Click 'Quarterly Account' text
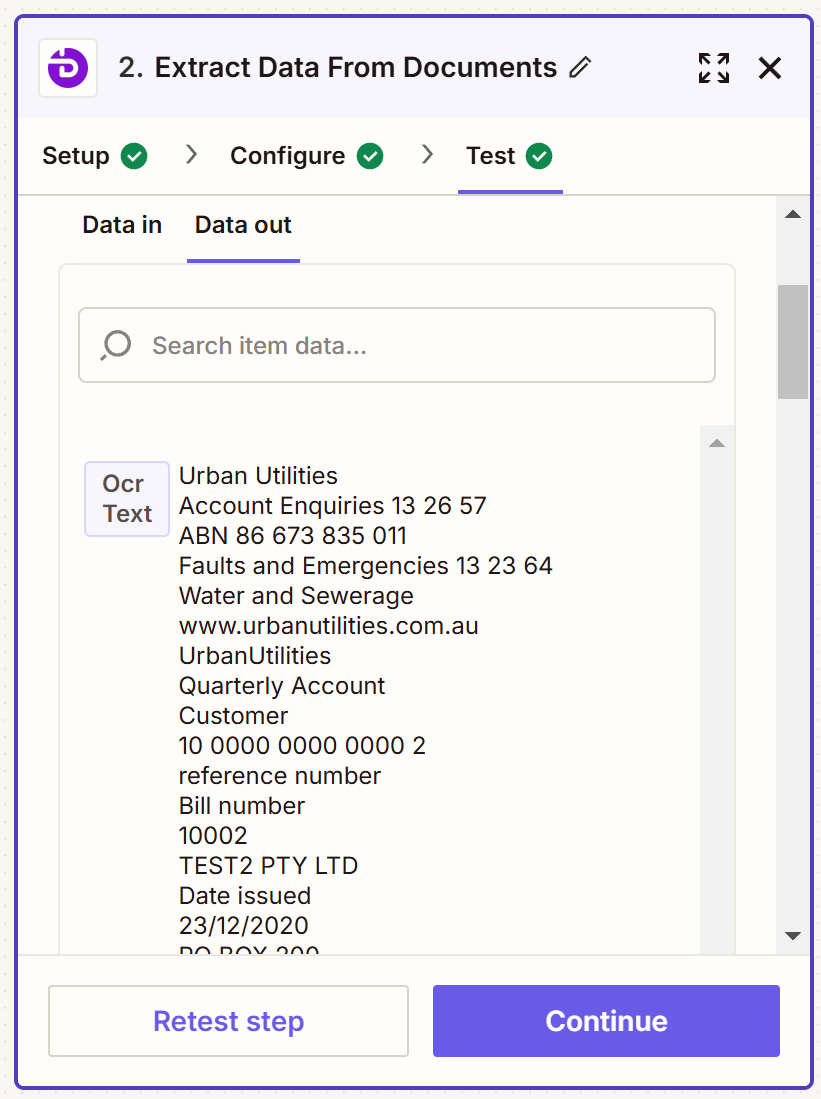 point(282,685)
